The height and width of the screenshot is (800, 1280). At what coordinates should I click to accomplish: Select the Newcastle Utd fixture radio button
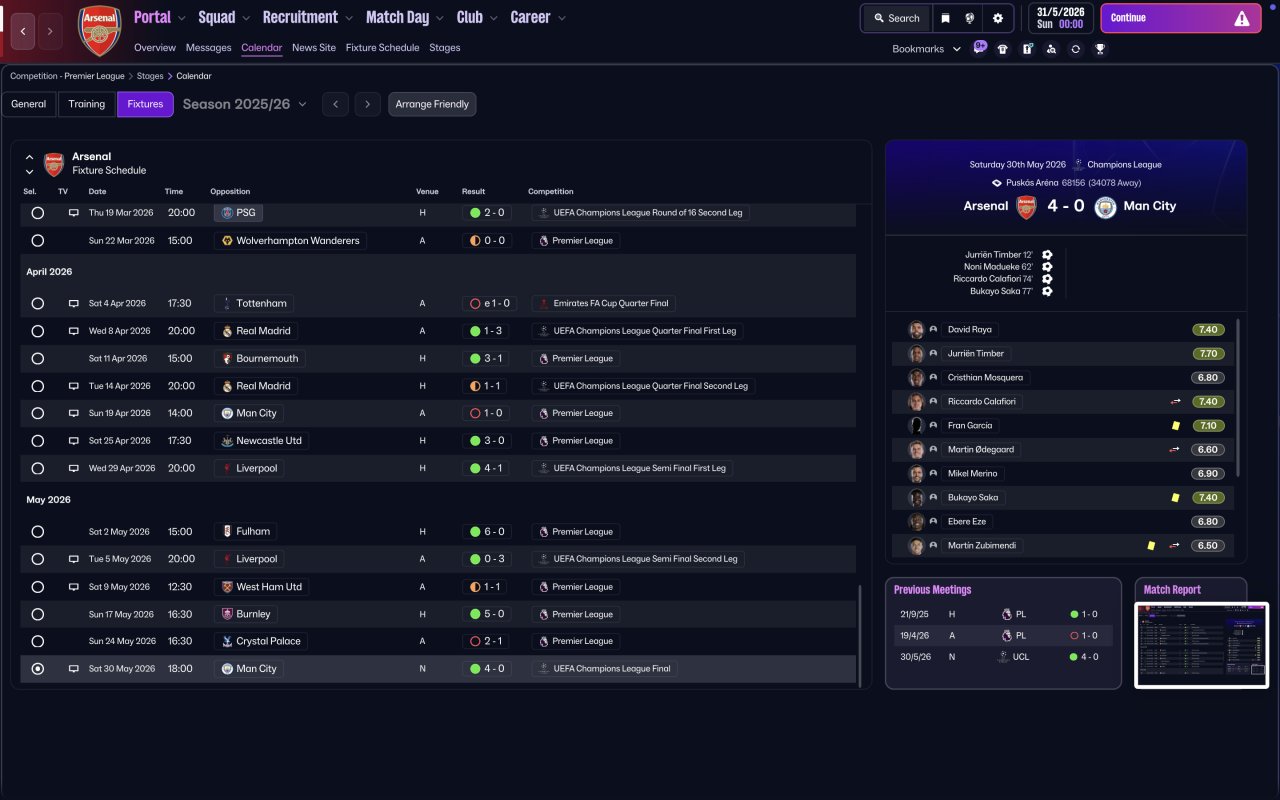(x=38, y=441)
